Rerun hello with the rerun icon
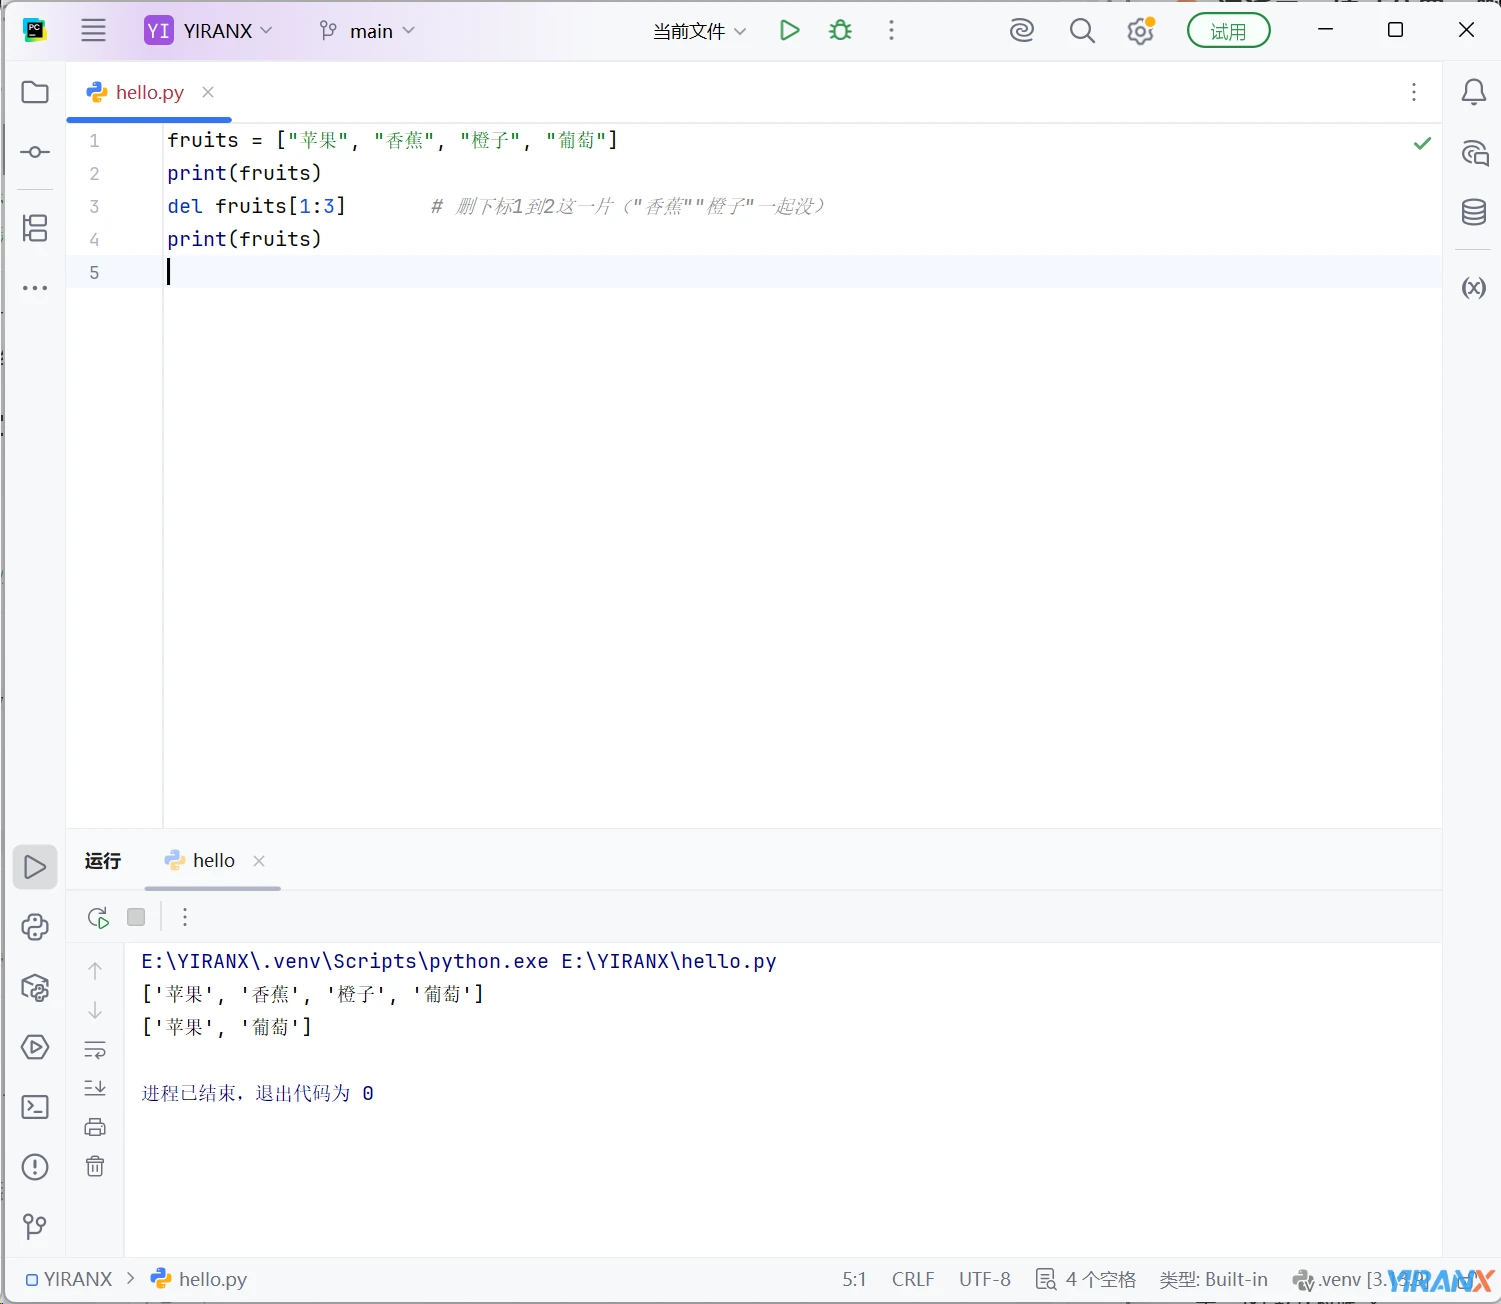 (x=98, y=917)
